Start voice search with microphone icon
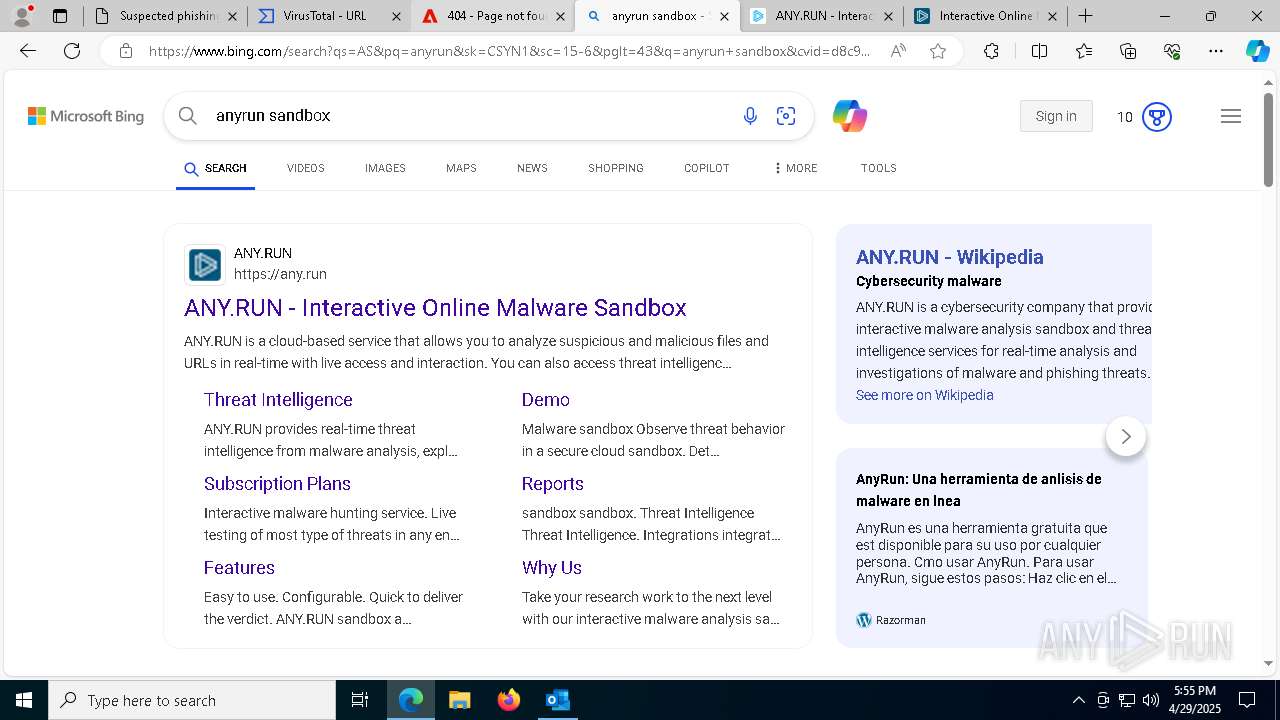 click(750, 116)
